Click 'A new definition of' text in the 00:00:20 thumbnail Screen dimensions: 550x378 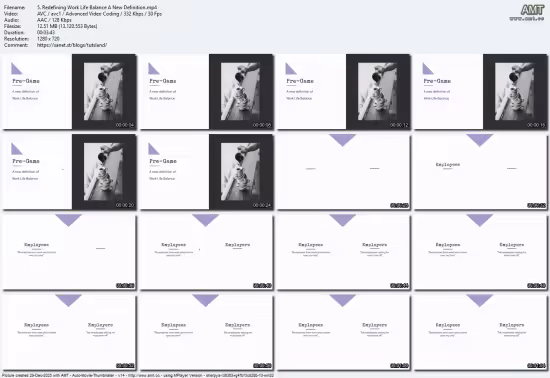(x=25, y=172)
